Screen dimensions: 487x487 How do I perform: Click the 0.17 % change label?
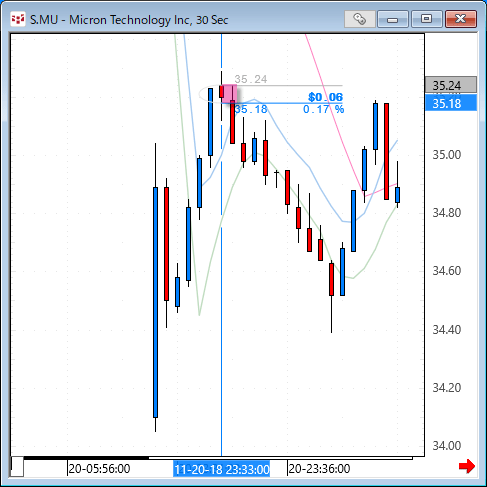323,109
